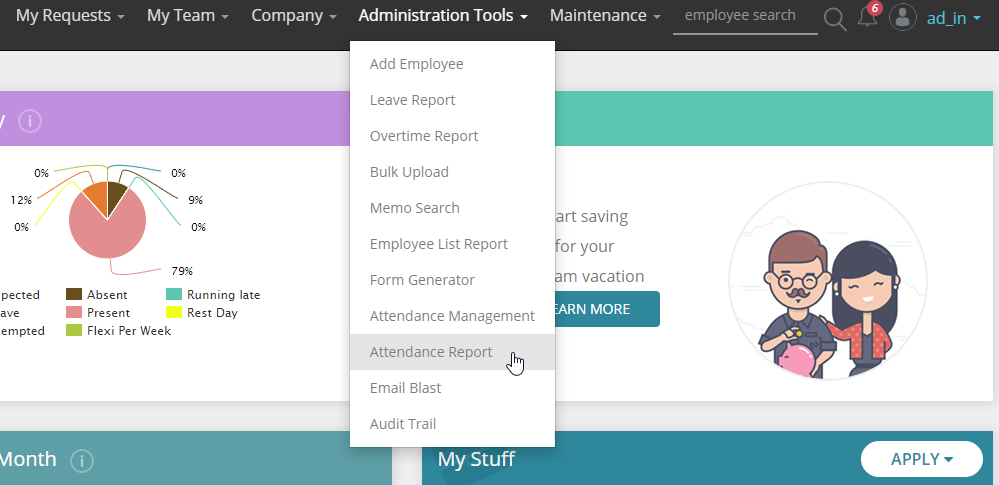Click the info icon beside Month heading

coord(82,460)
